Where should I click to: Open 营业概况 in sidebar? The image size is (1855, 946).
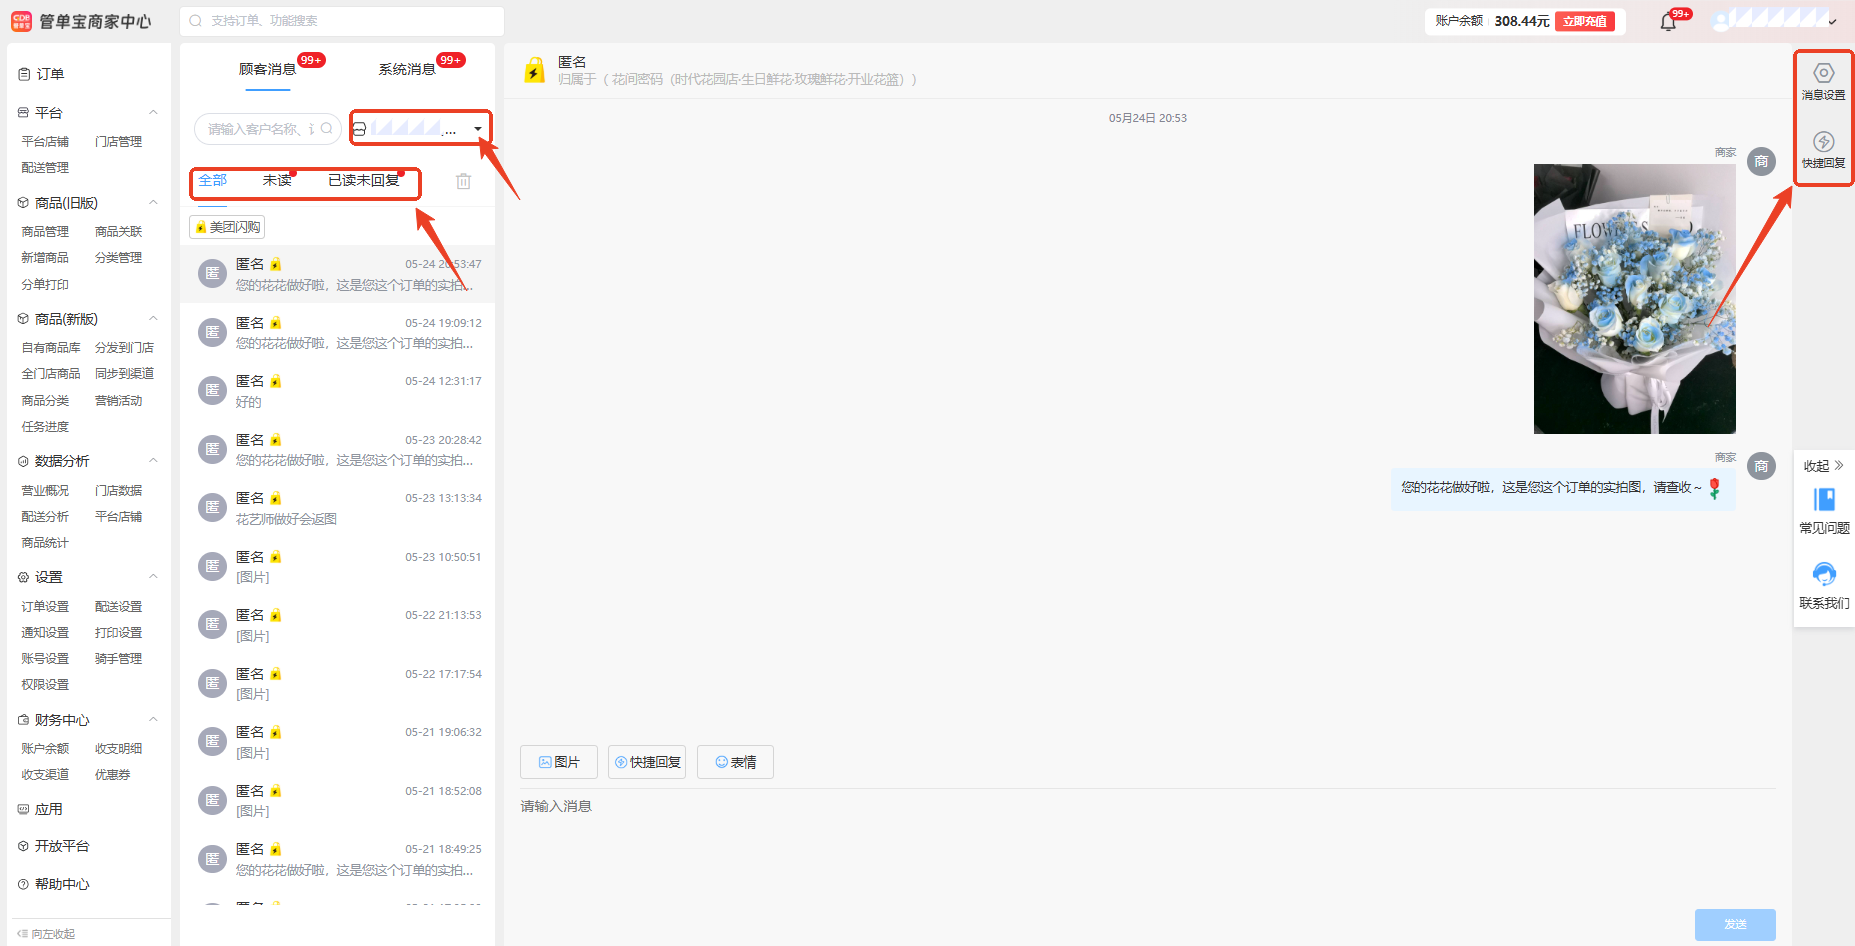pyautogui.click(x=45, y=490)
